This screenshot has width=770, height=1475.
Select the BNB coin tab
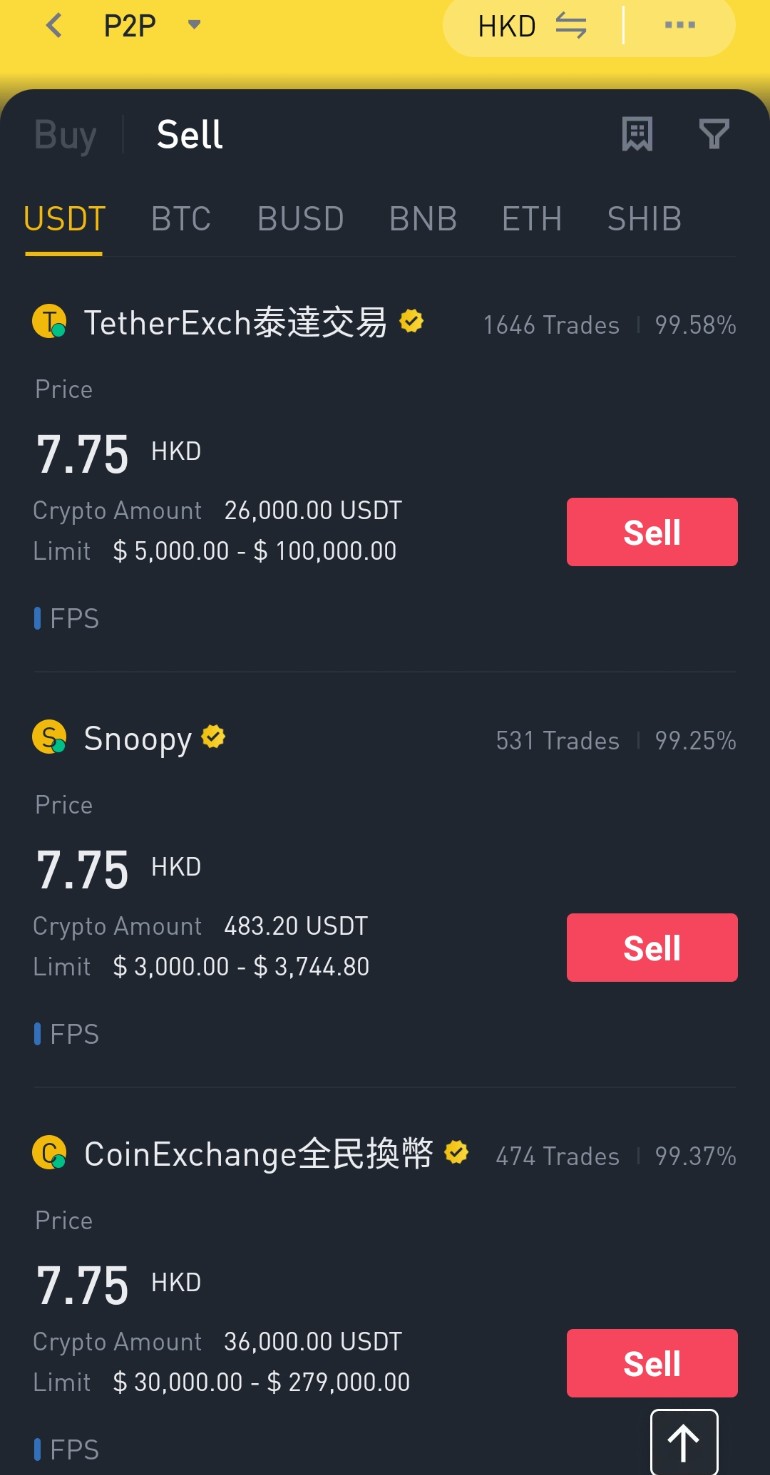point(423,219)
